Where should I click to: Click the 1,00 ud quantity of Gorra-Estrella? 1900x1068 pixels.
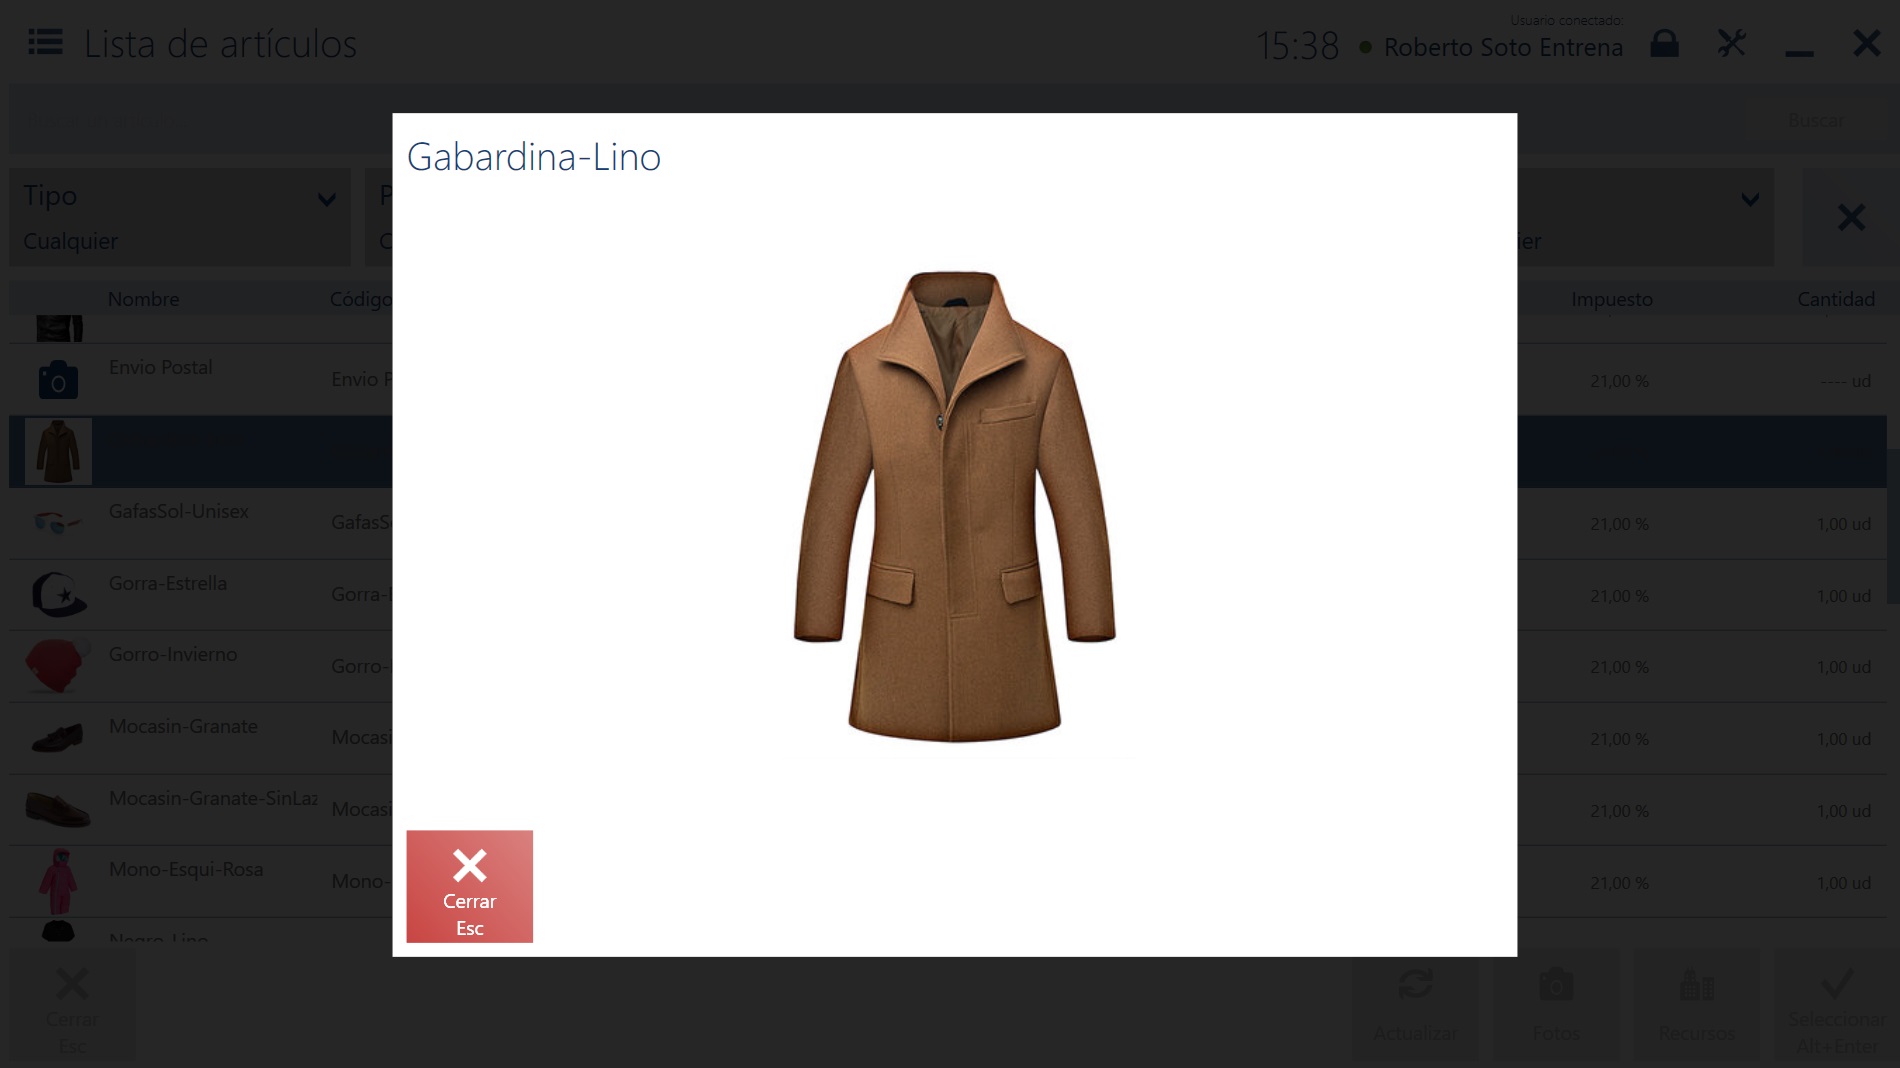(x=1843, y=596)
